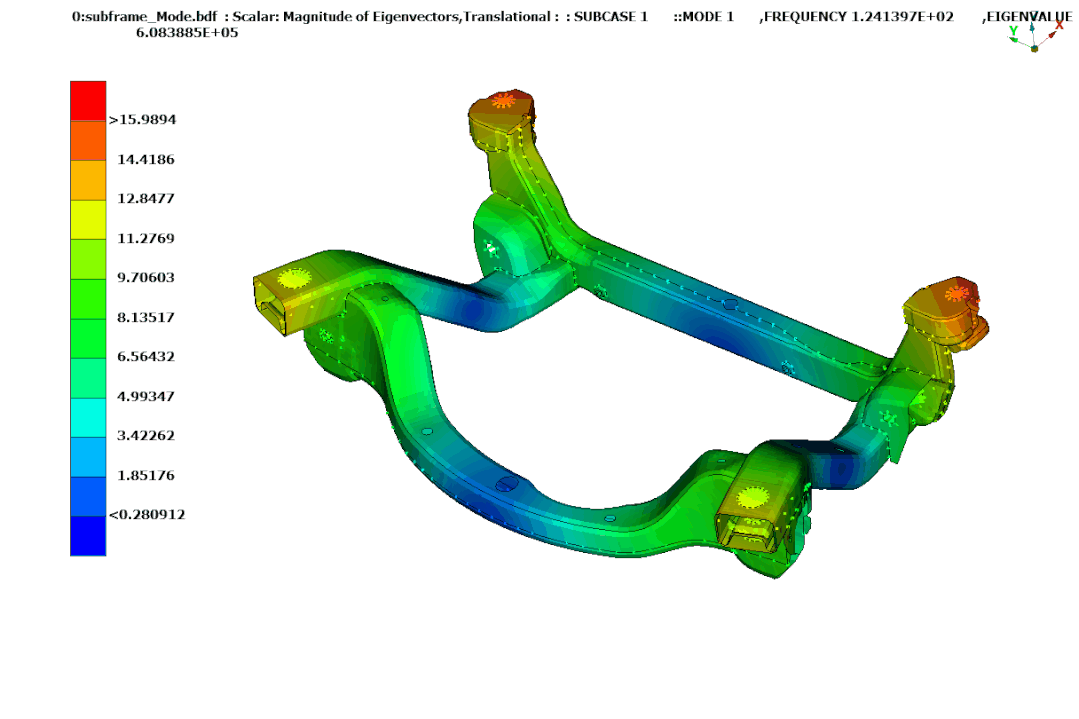Pick legend band between 8.13517 and 6.56432
Screen dimensions: 1079x719
(88, 339)
